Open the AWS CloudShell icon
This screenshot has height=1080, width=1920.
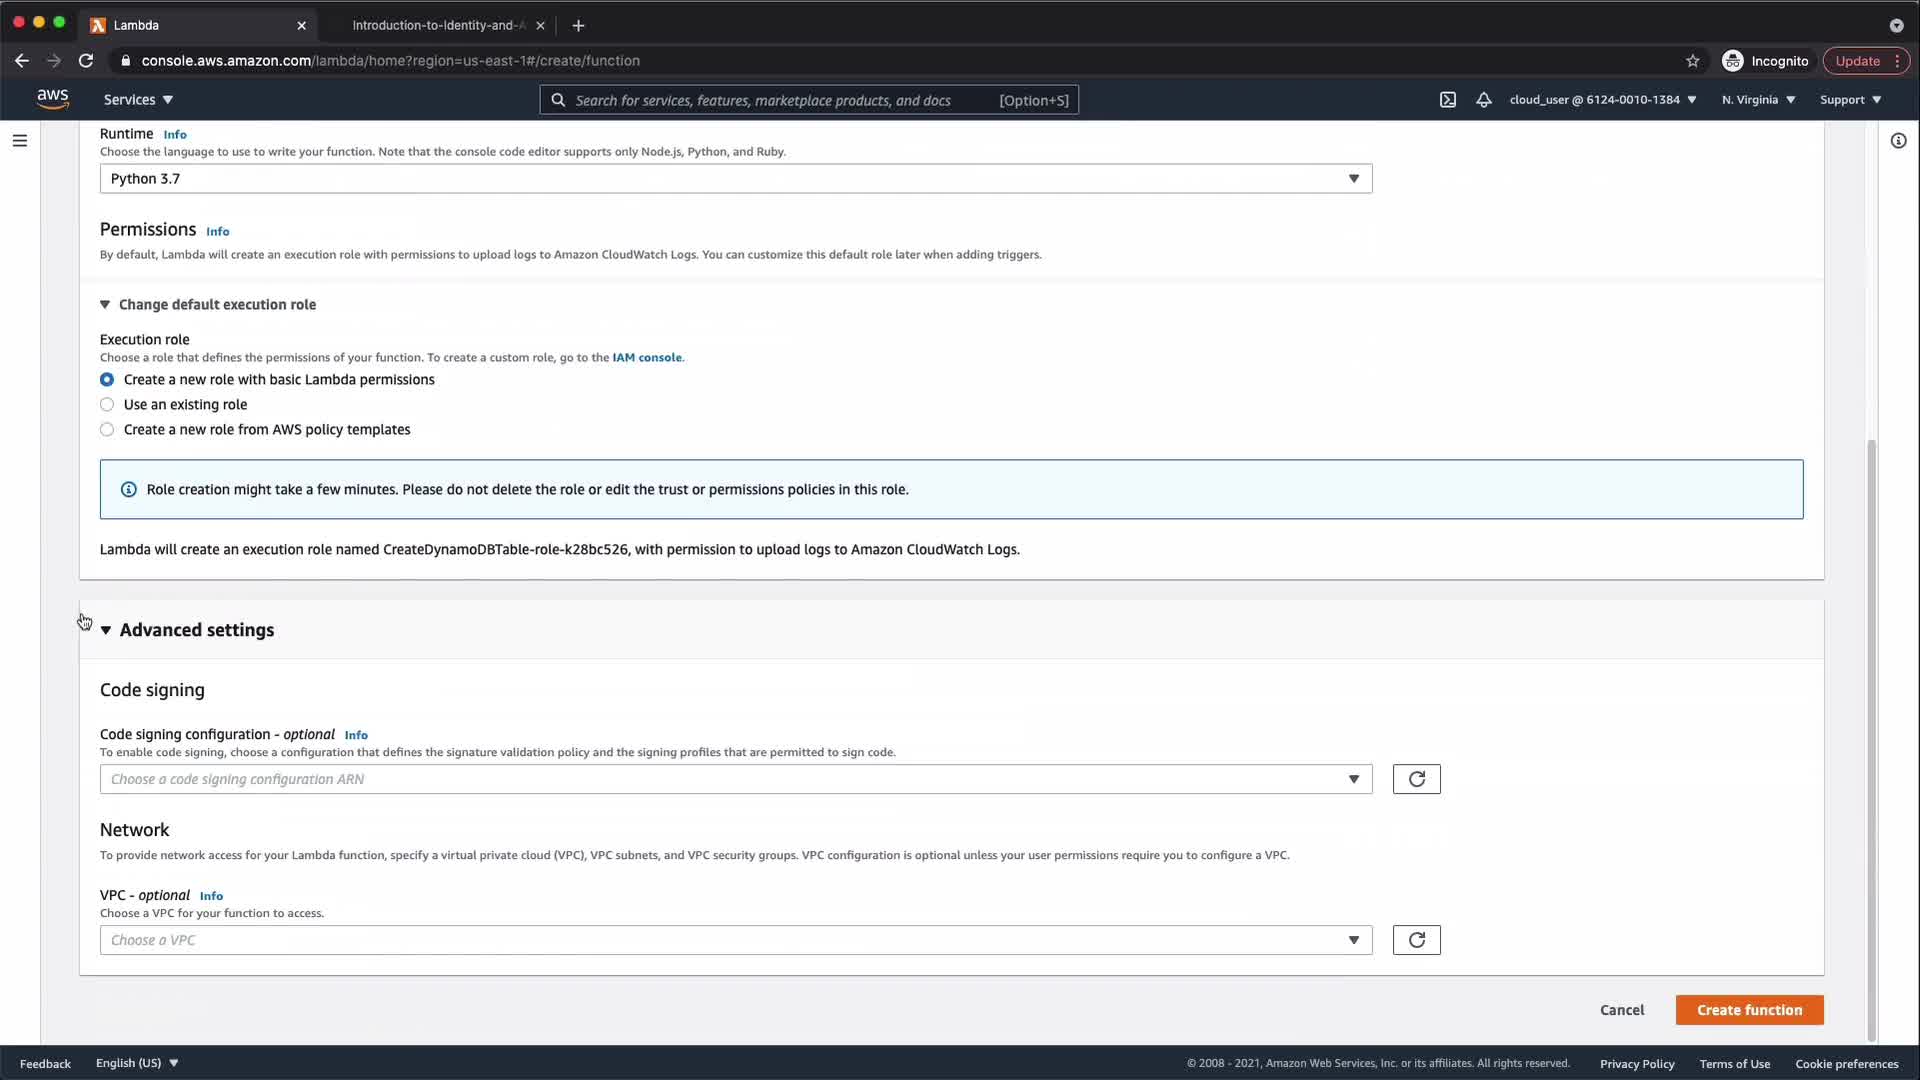pyautogui.click(x=1447, y=100)
